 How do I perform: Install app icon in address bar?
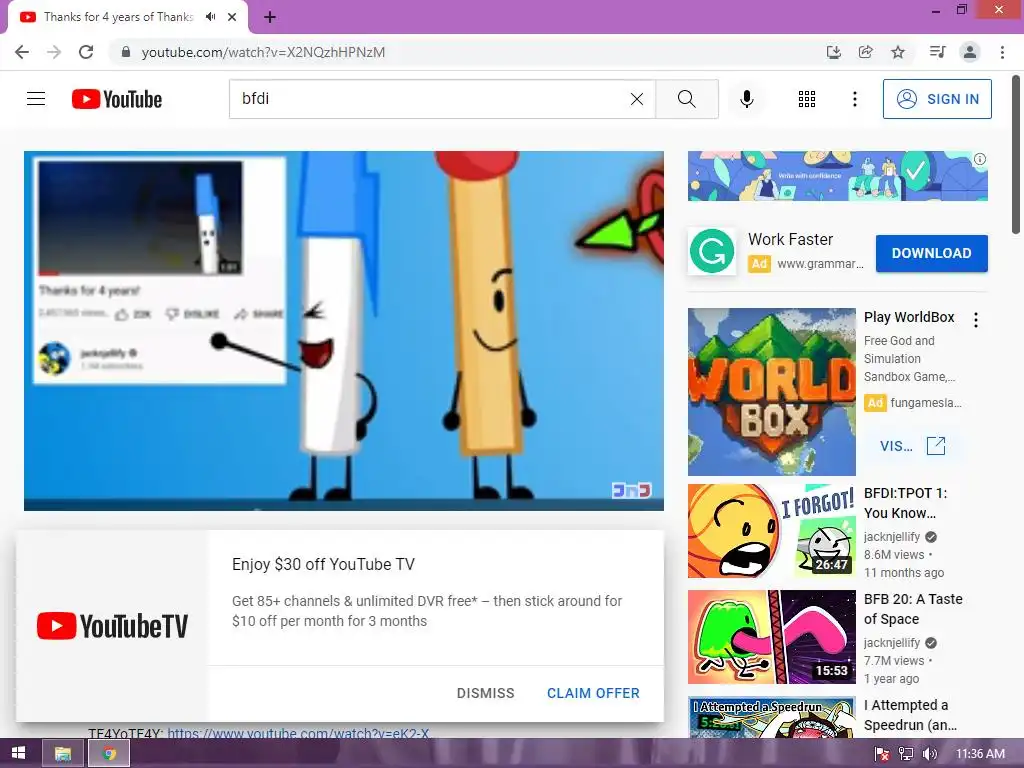click(x=833, y=52)
